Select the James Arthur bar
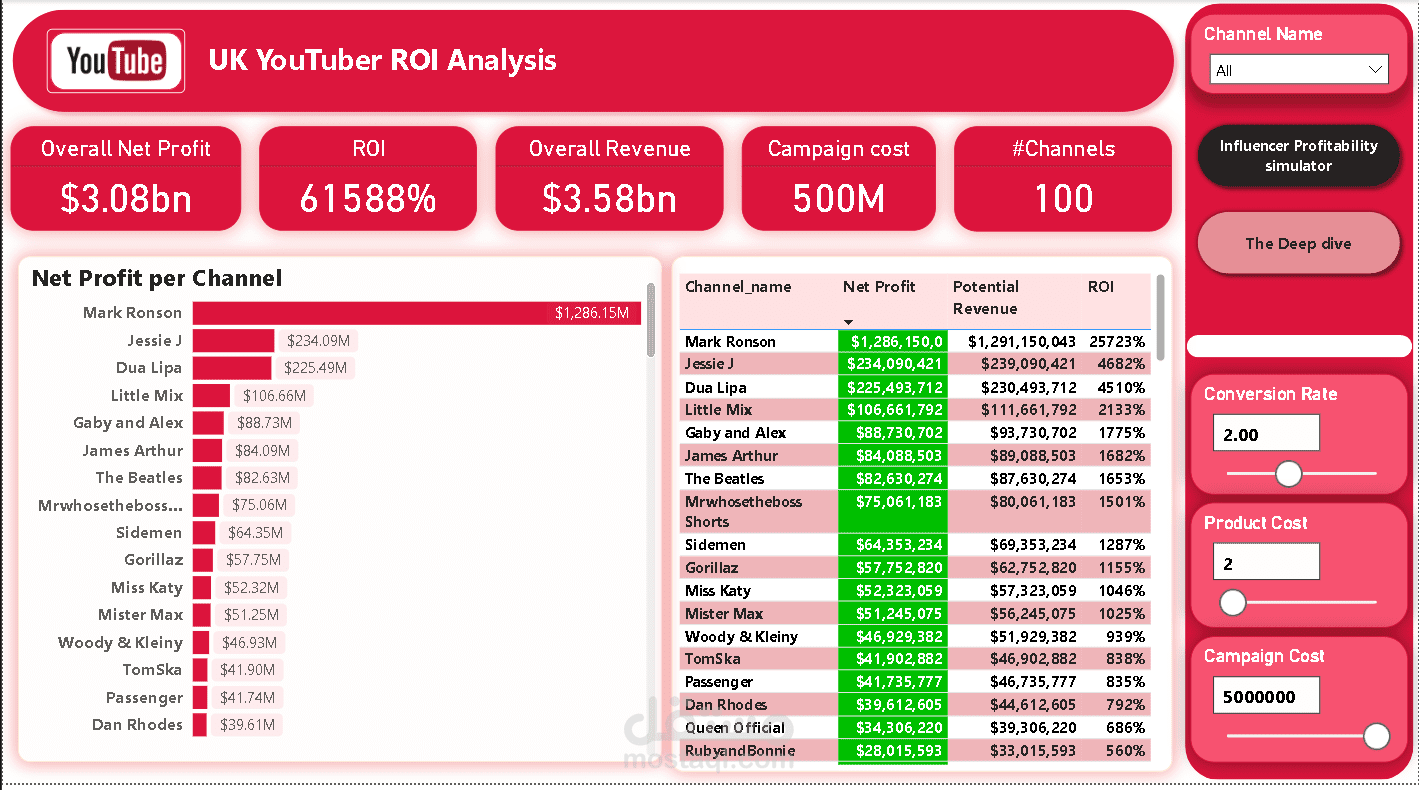 point(207,451)
